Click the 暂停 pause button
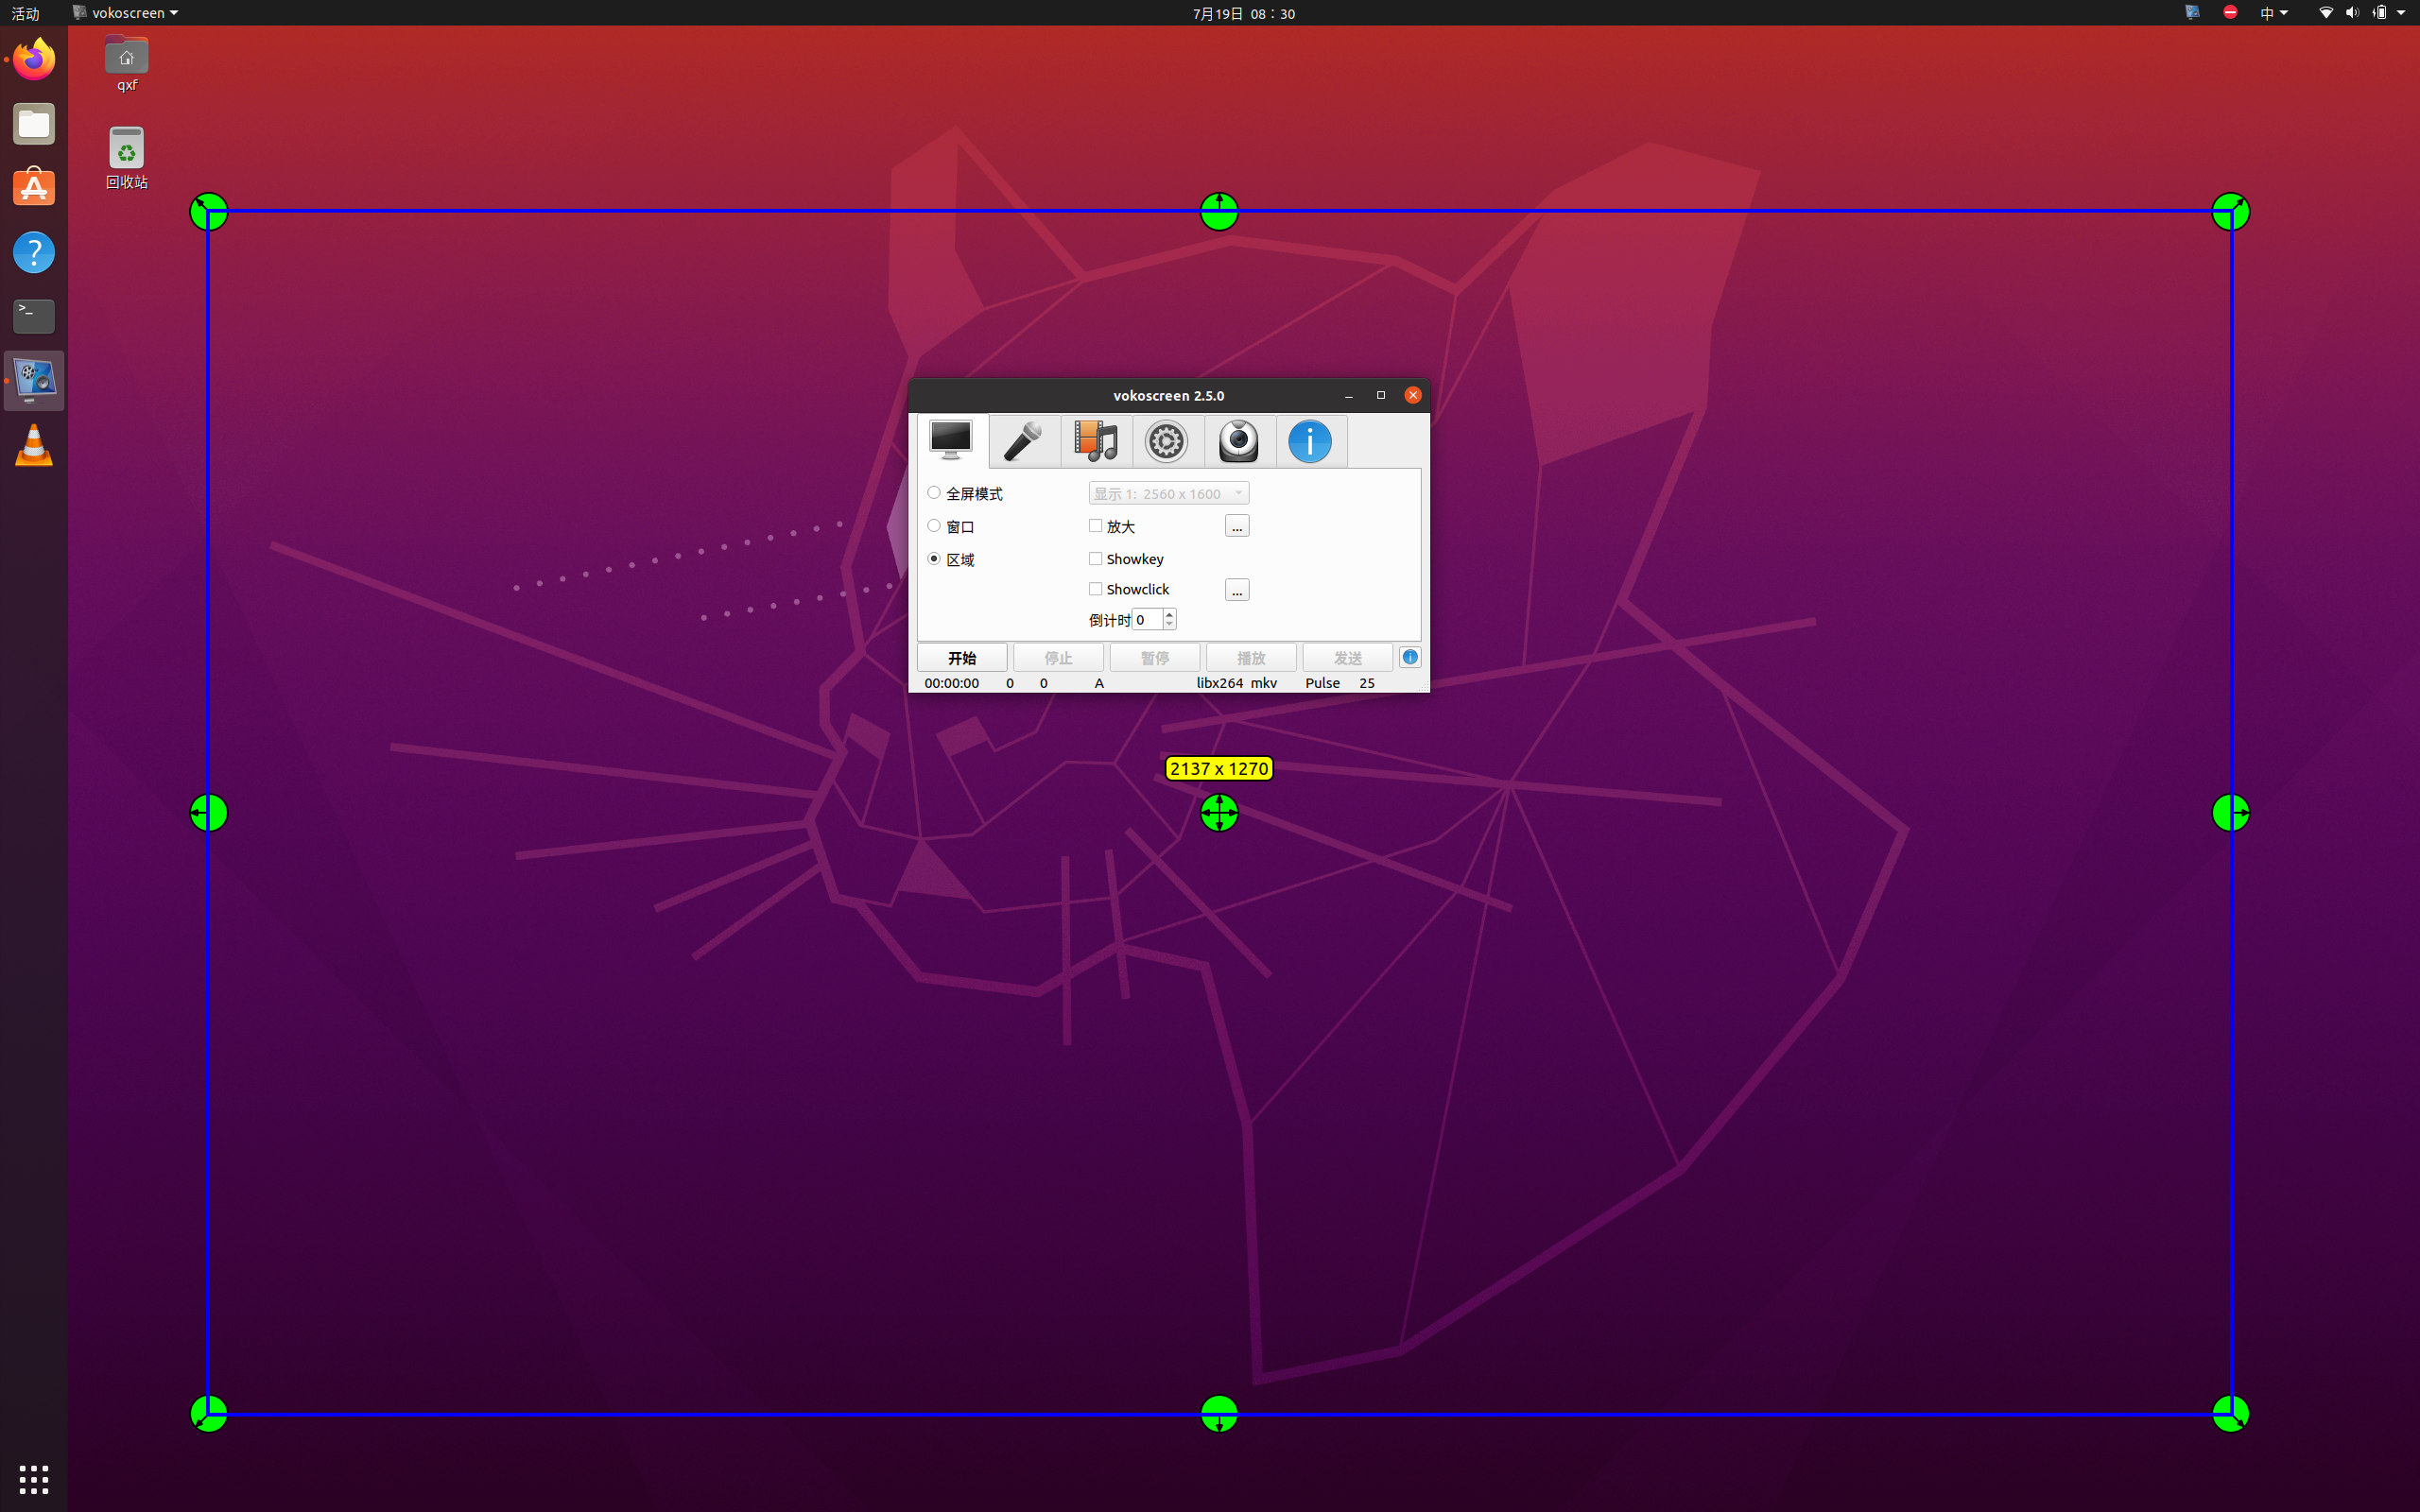 point(1154,658)
